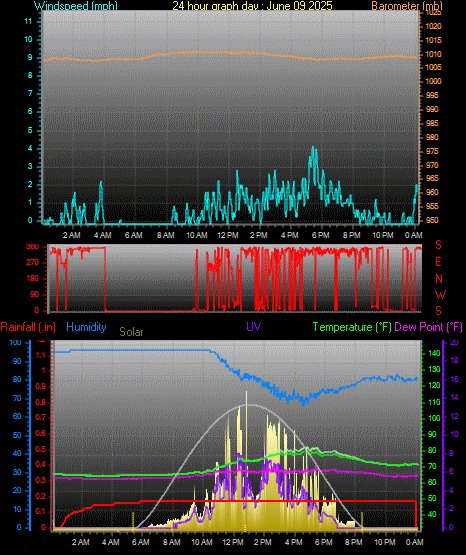This screenshot has width=466, height=555.
Task: Click '6 PM' on the windspeed graph time axis
Action: click(320, 235)
